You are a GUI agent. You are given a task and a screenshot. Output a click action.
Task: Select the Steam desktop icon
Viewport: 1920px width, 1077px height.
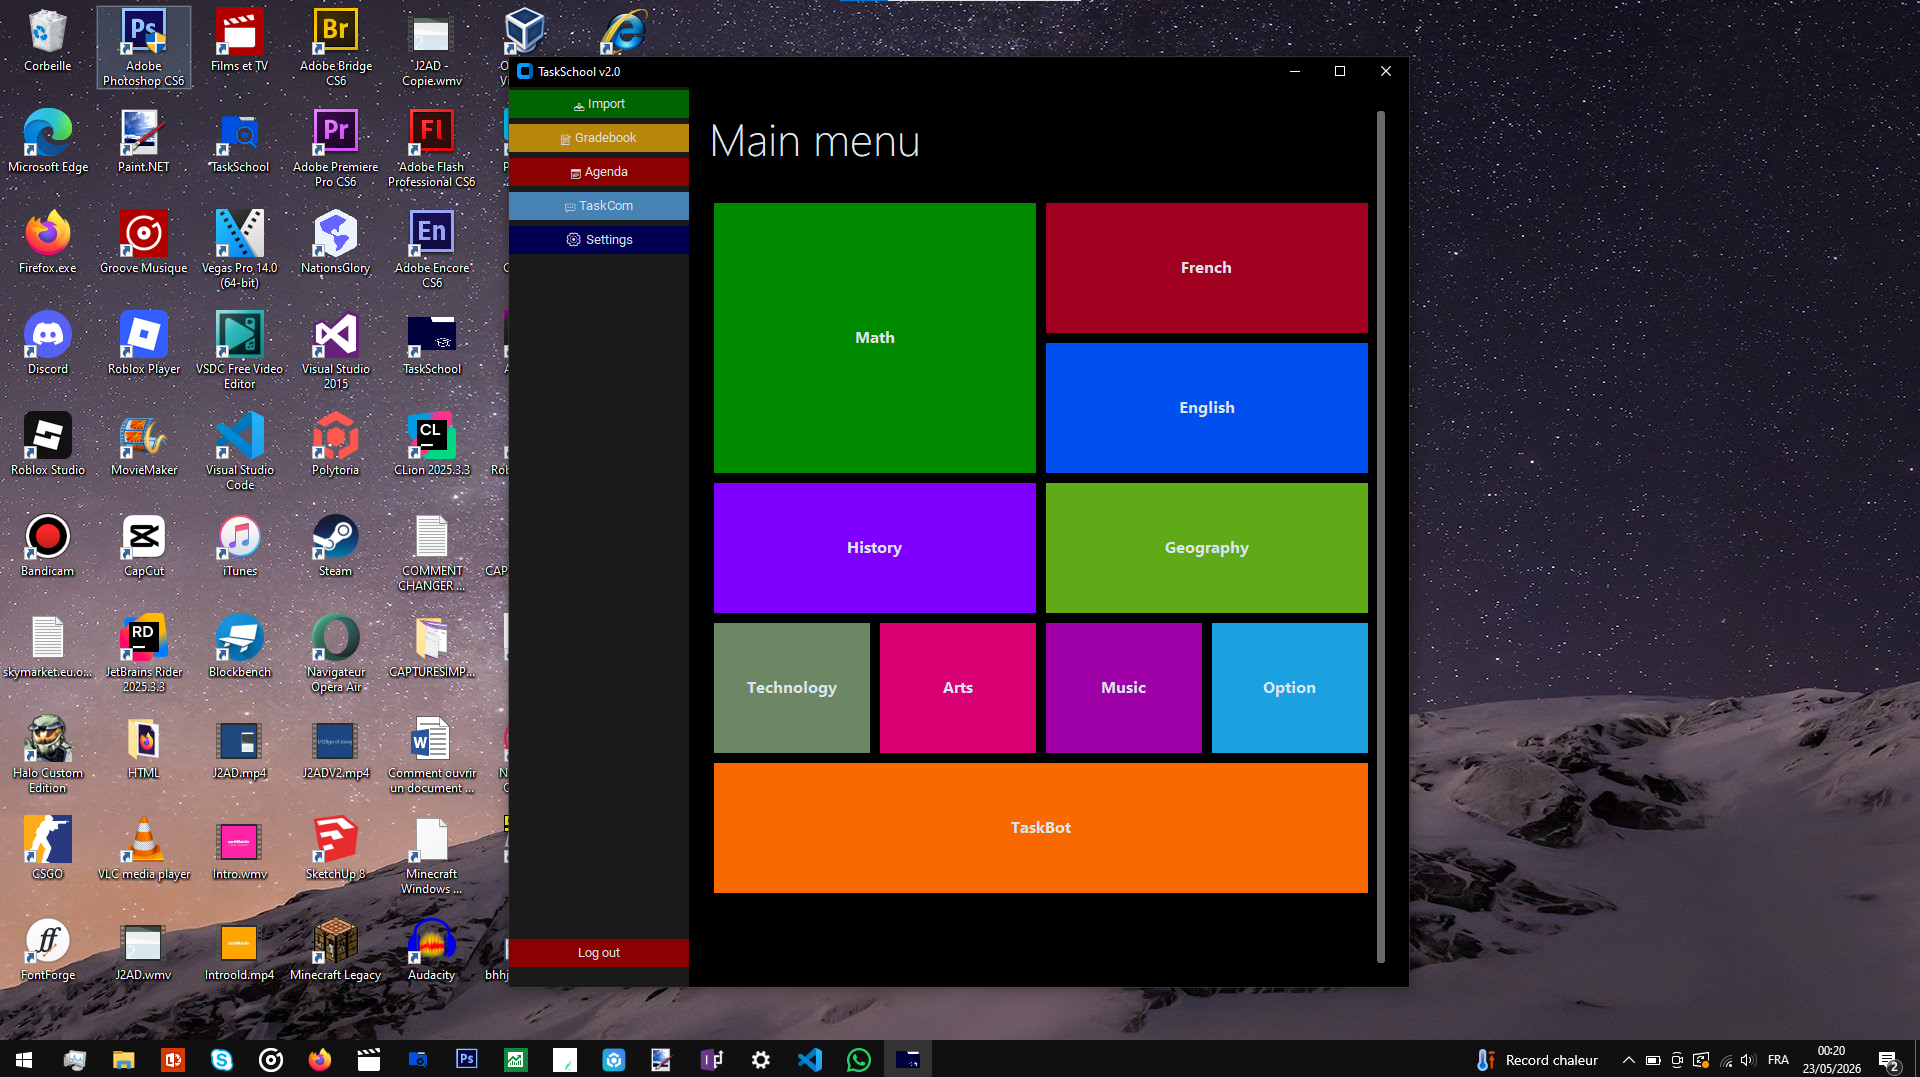[336, 546]
